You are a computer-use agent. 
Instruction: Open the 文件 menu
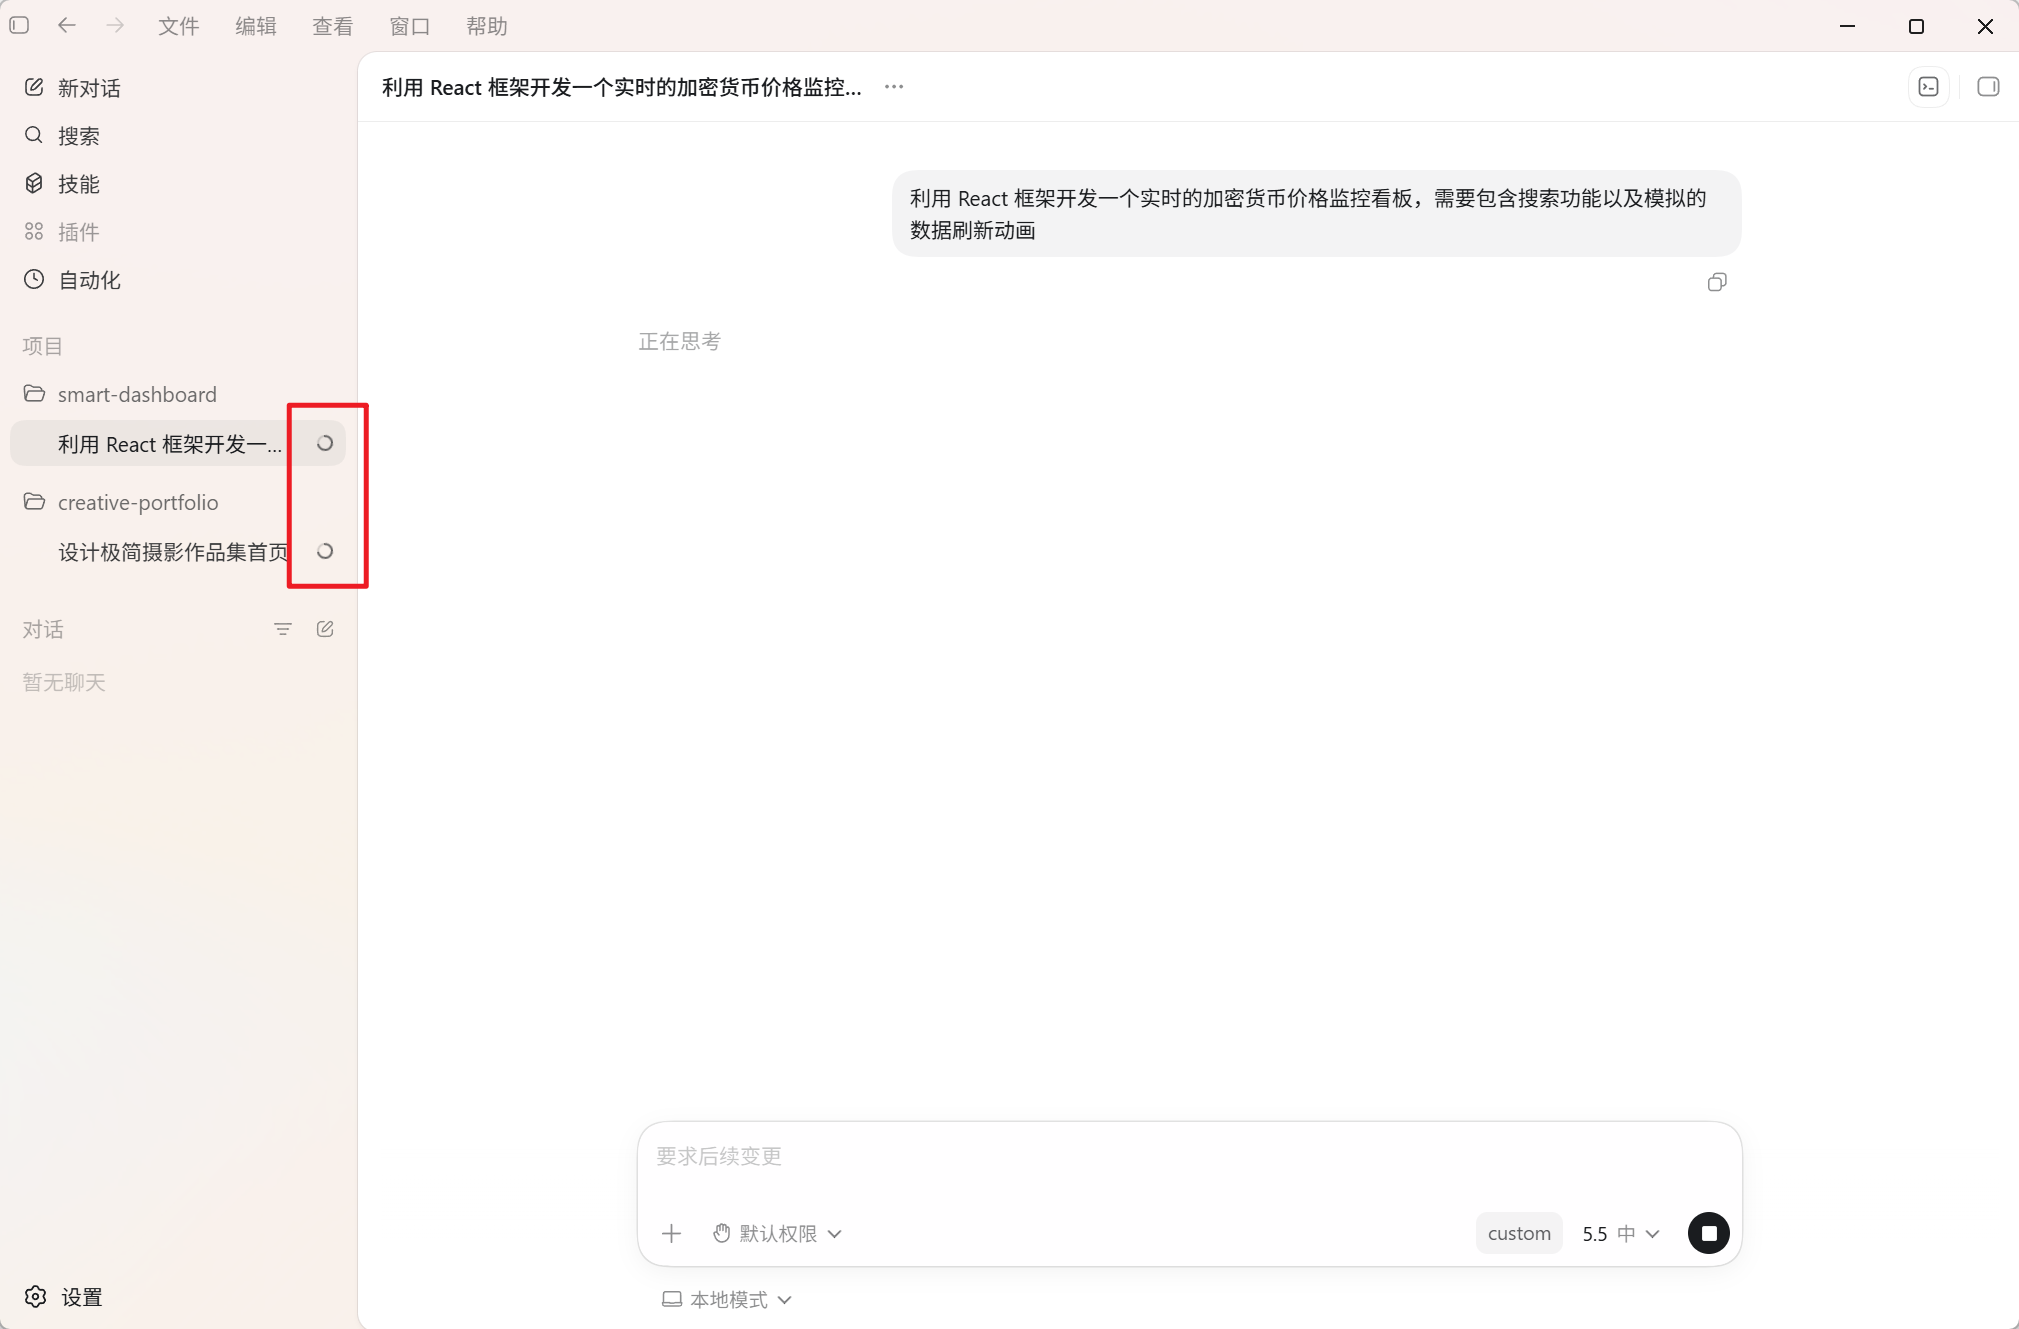(x=179, y=26)
